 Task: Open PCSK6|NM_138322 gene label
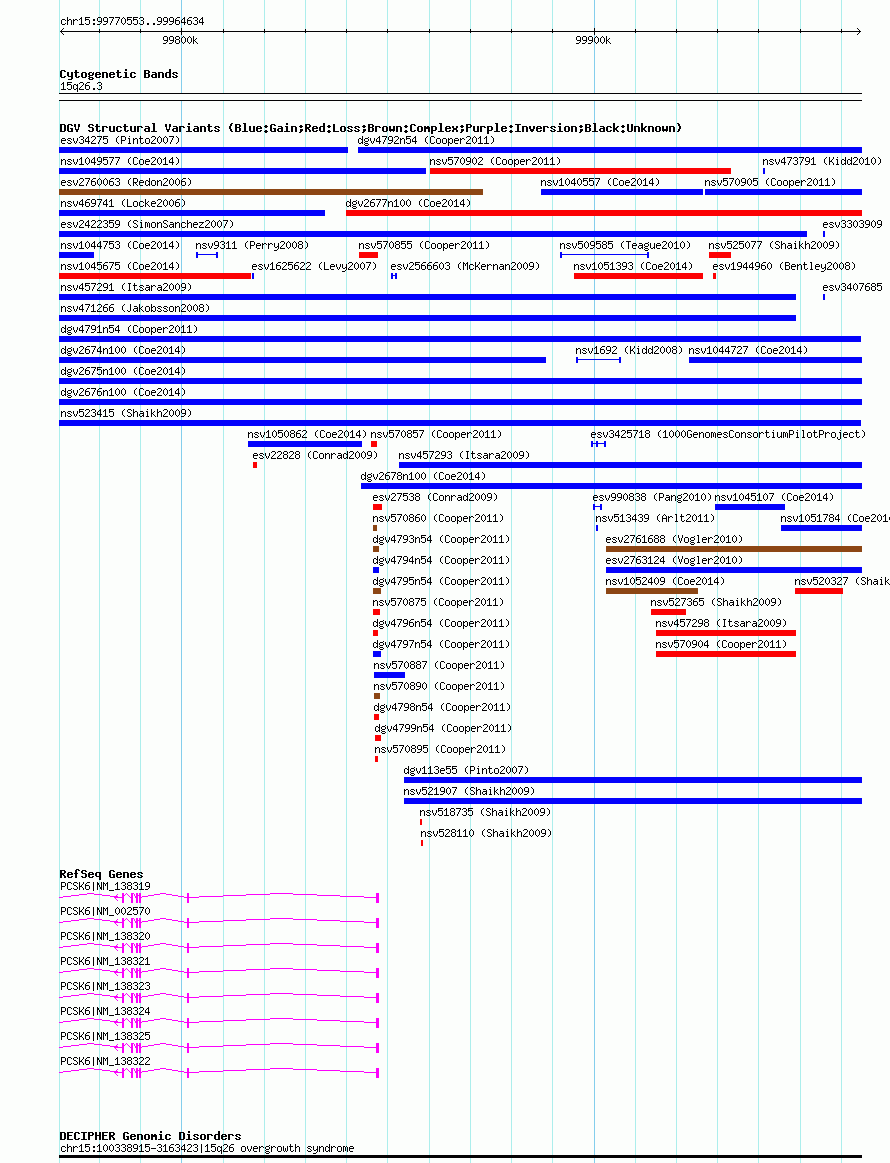(x=105, y=1061)
